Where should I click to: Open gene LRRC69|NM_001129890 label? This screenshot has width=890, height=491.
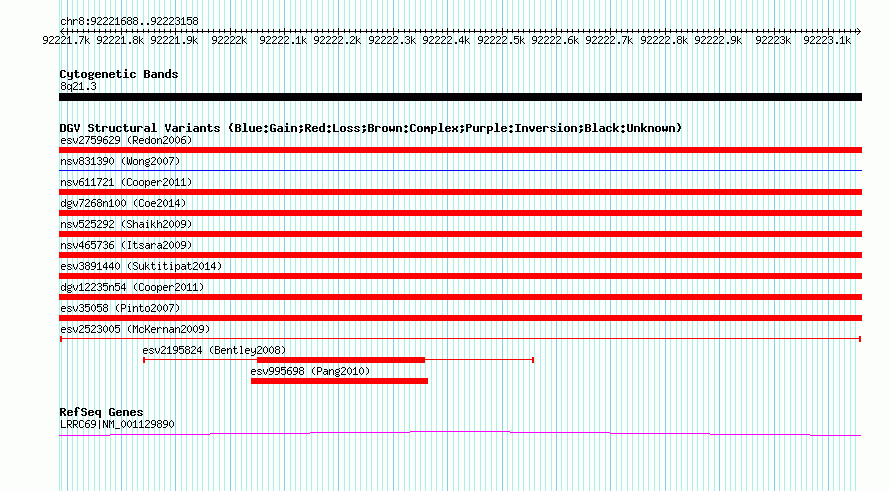(x=117, y=424)
